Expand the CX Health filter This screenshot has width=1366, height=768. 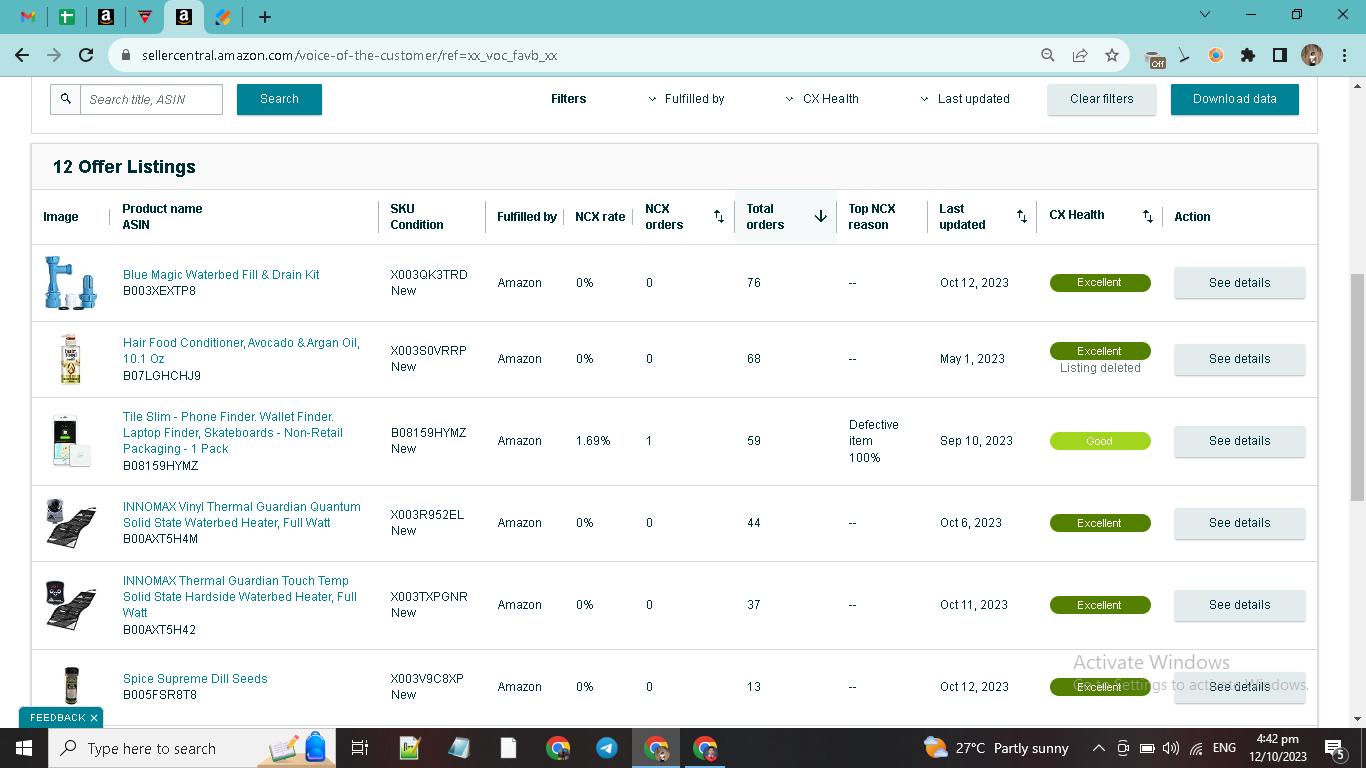click(x=822, y=99)
